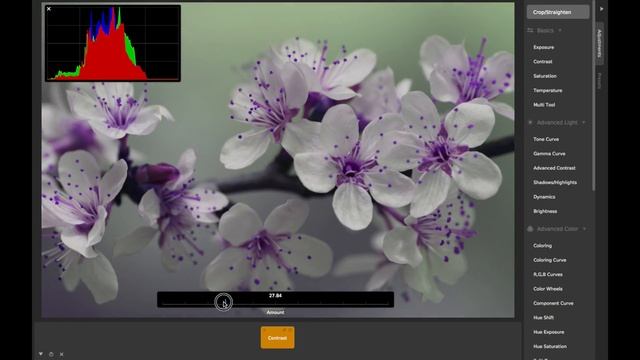640x360 pixels.
Task: Click the down-arrow icon at bottom left
Action: pyautogui.click(x=41, y=354)
